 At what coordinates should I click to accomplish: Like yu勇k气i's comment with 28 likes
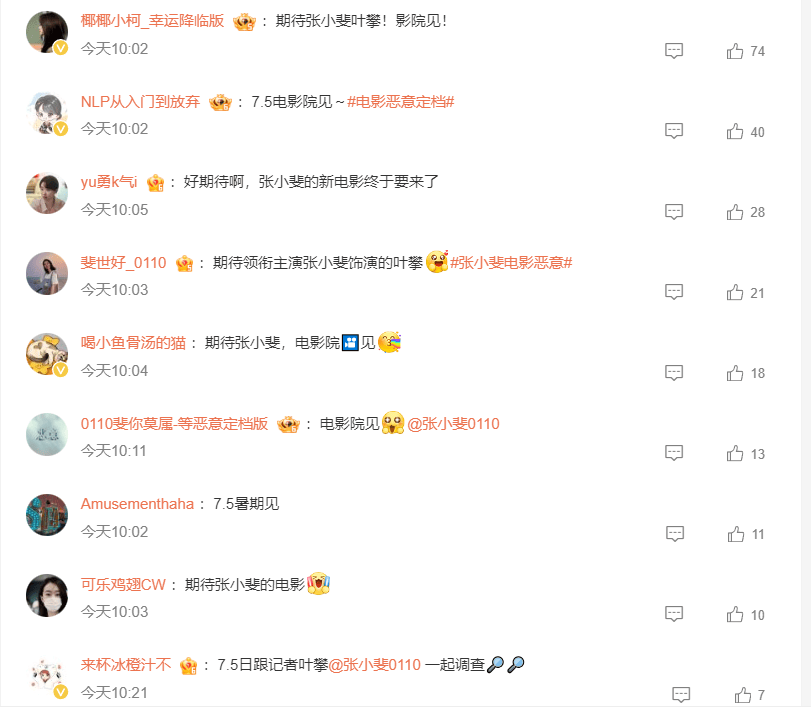pos(734,212)
